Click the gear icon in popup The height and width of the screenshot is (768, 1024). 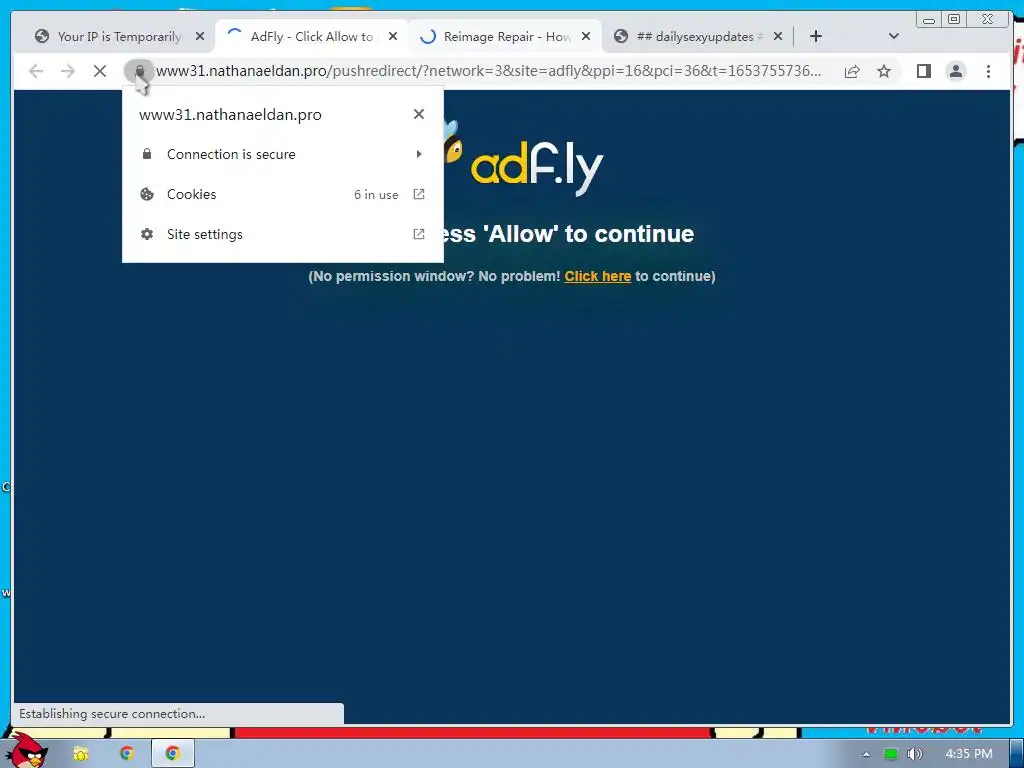[147, 234]
